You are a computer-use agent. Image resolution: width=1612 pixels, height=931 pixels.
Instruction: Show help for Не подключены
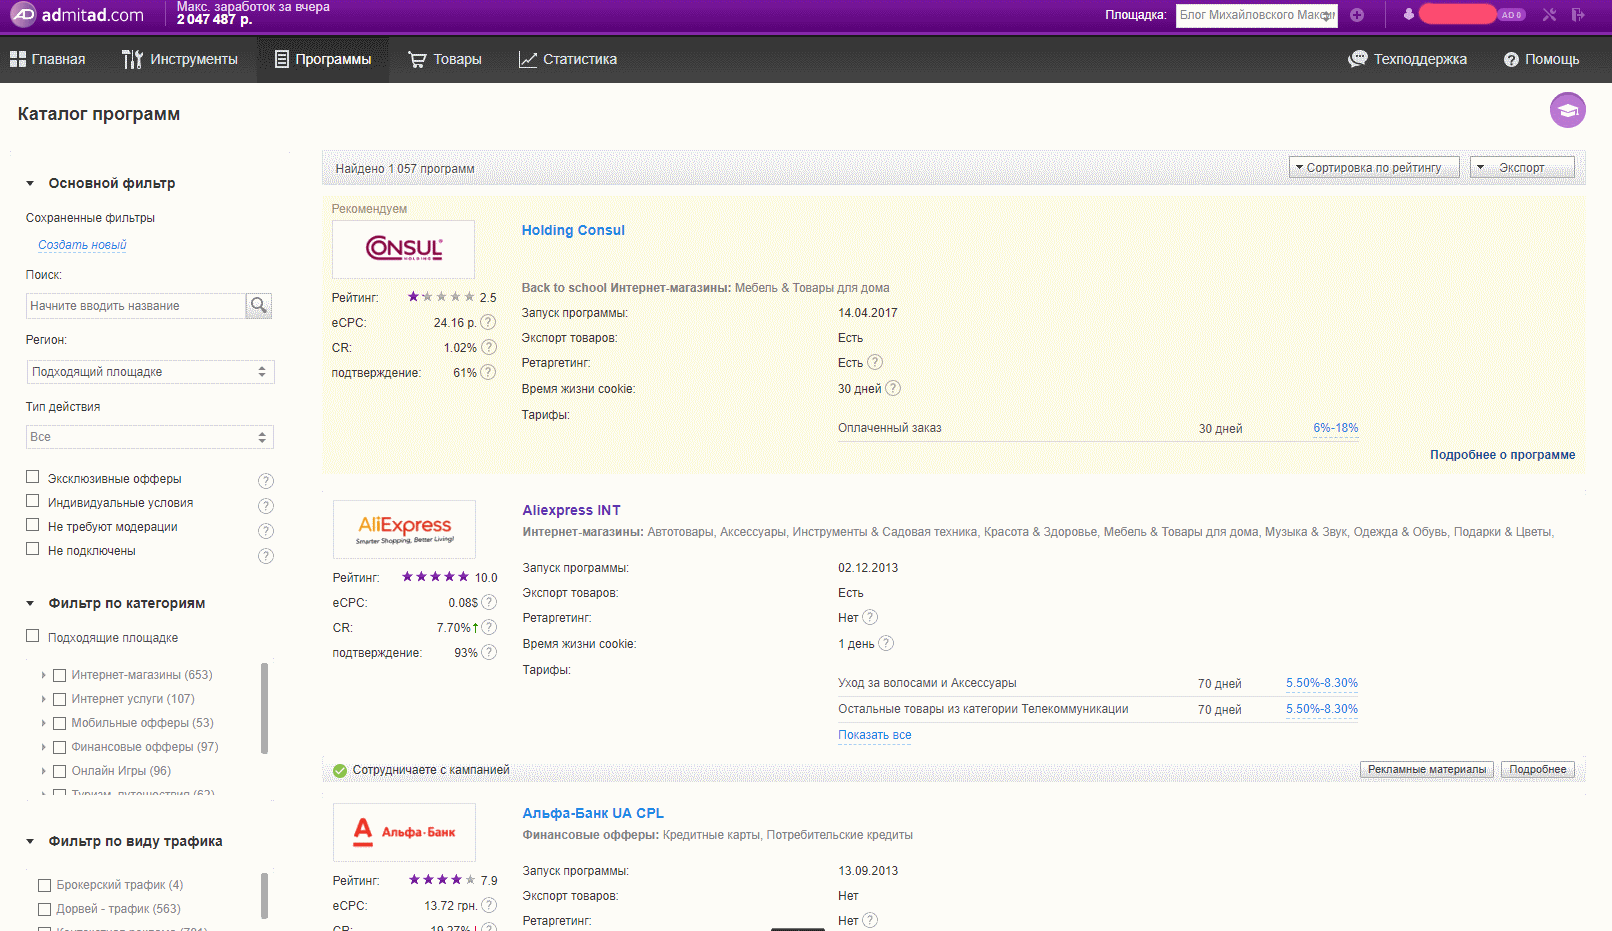click(x=266, y=556)
